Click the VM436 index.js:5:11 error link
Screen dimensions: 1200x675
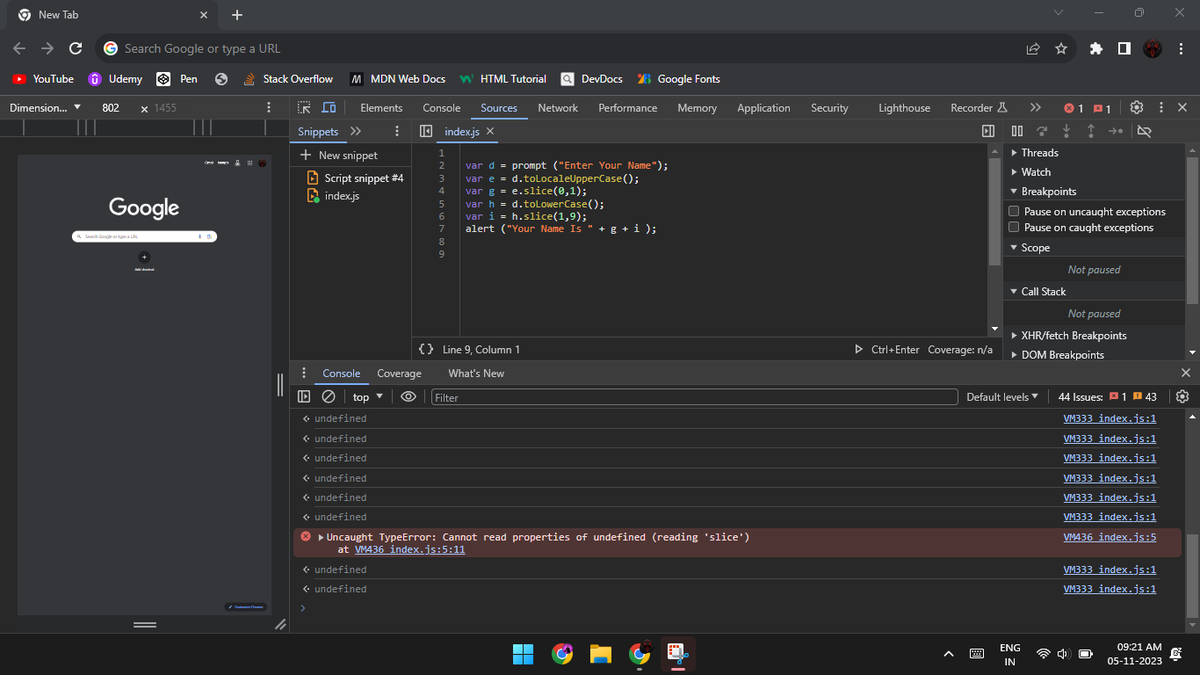coord(409,550)
